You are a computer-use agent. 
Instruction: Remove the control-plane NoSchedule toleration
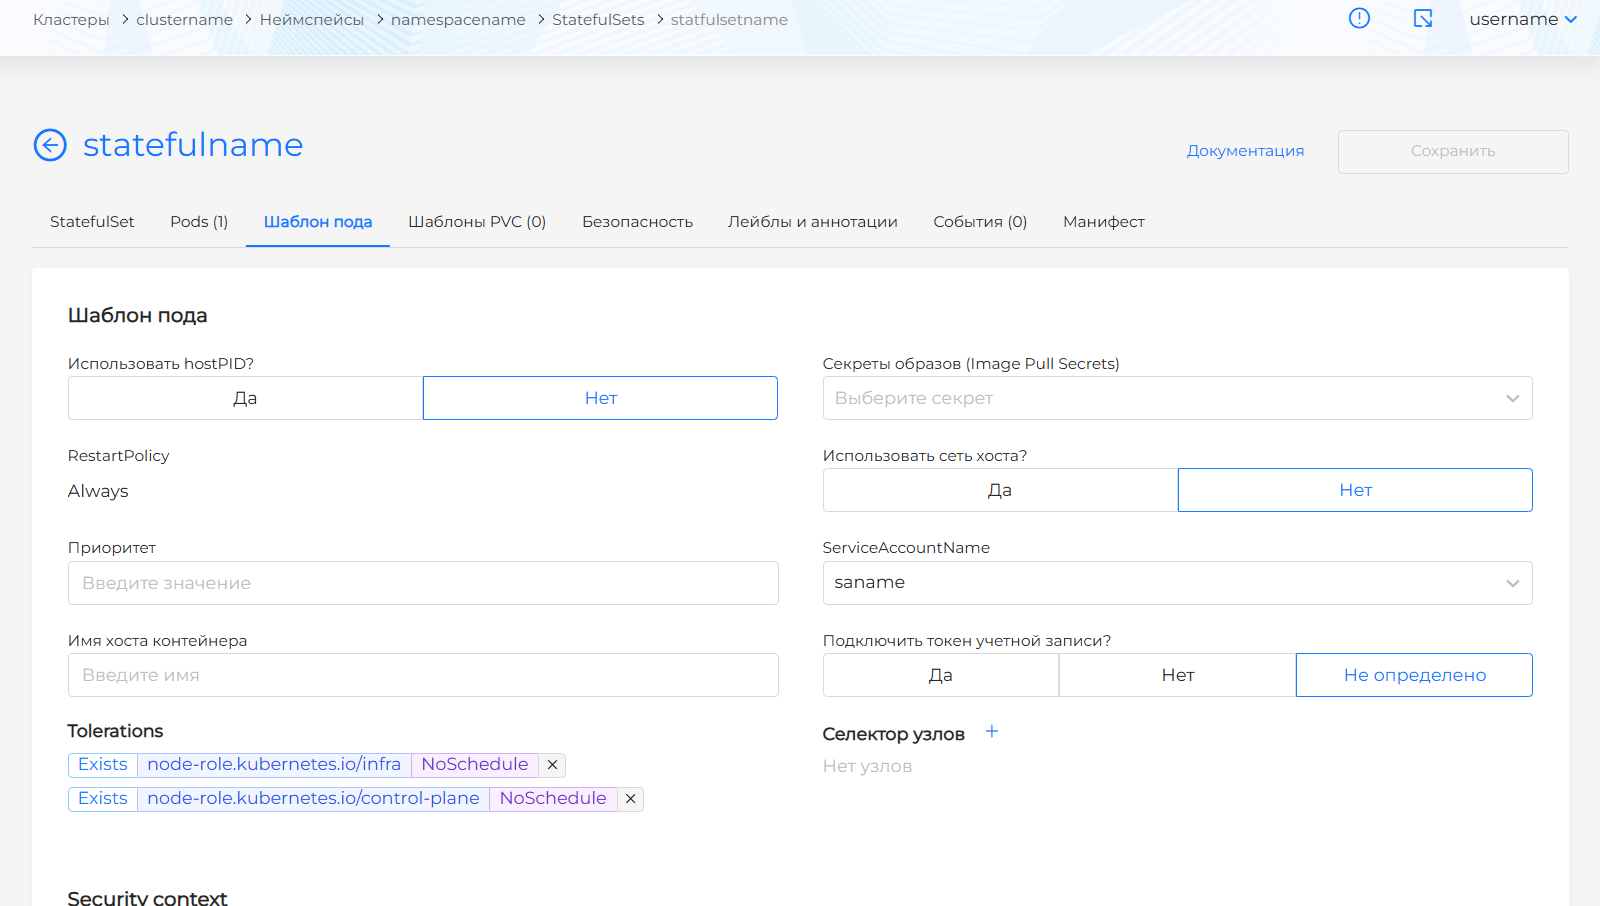630,799
